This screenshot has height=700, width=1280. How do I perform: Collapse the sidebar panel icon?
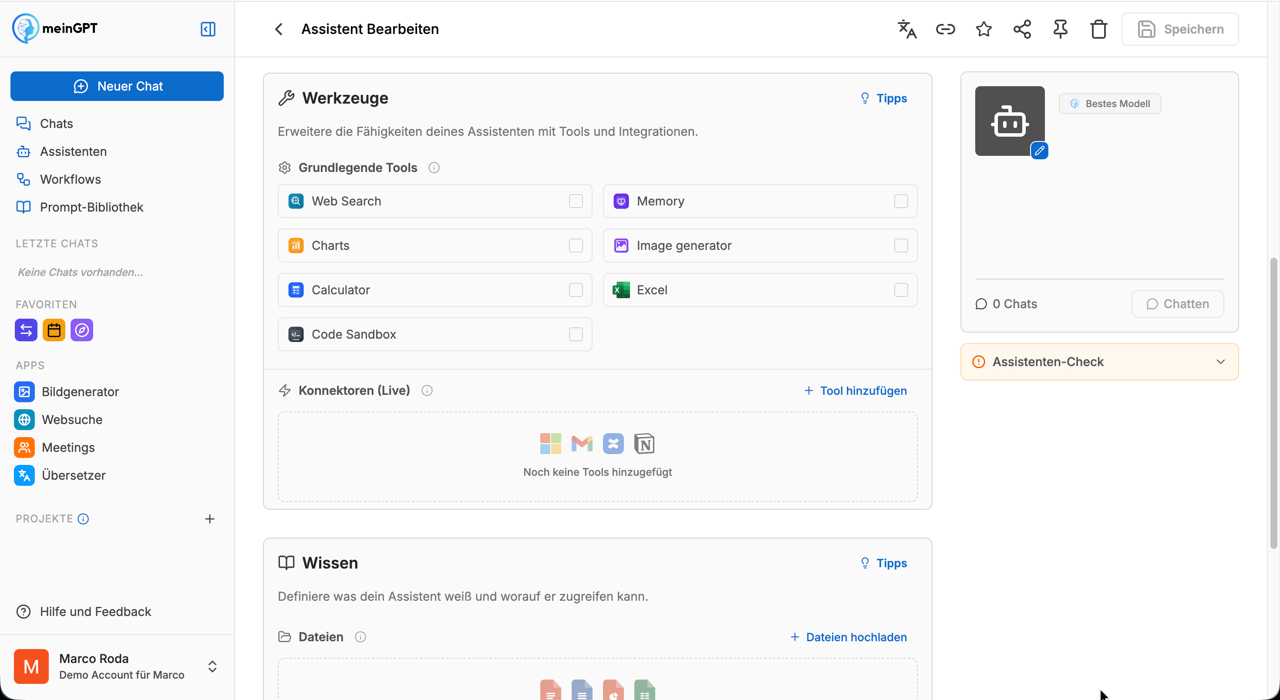[208, 29]
